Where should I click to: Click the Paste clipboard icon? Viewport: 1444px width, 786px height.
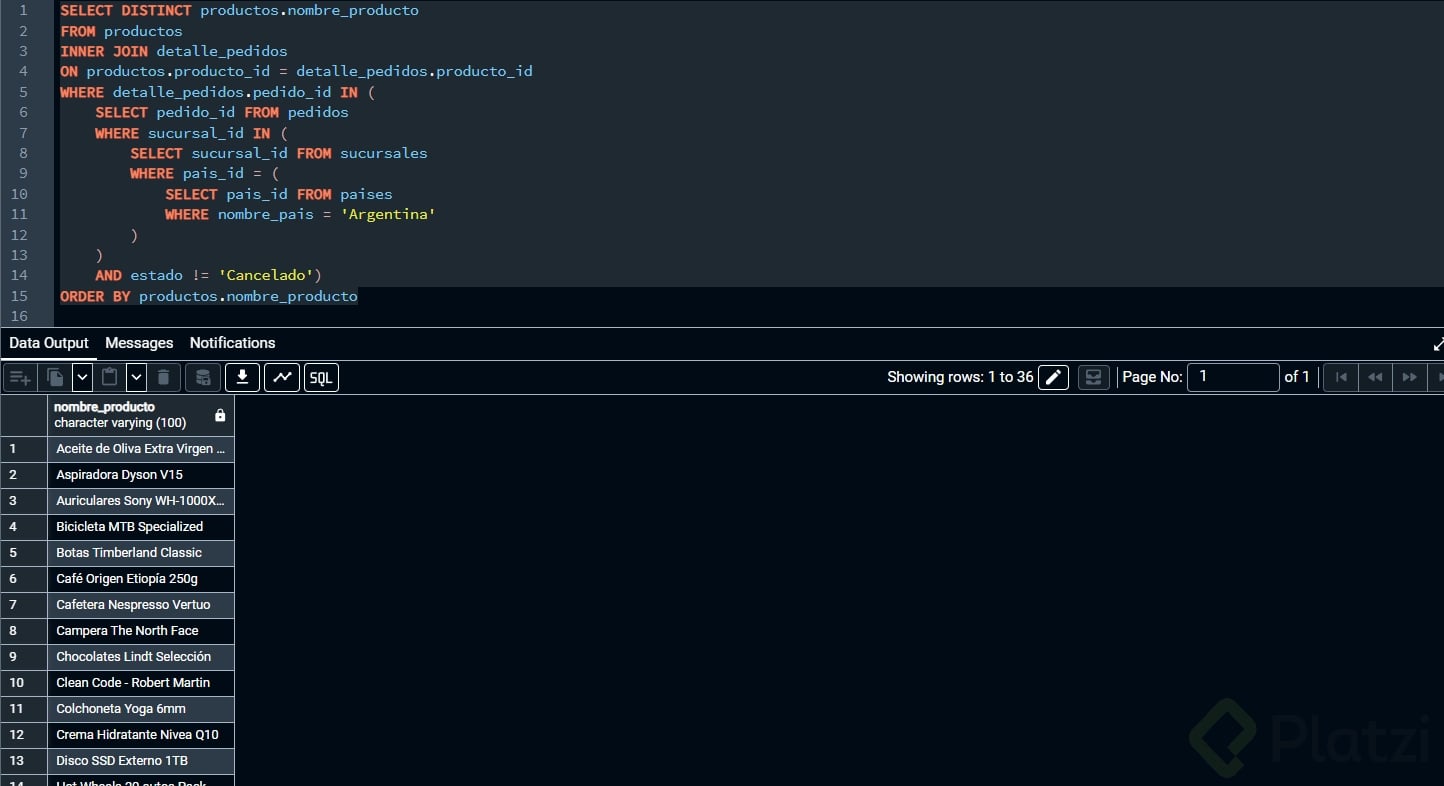click(x=110, y=377)
